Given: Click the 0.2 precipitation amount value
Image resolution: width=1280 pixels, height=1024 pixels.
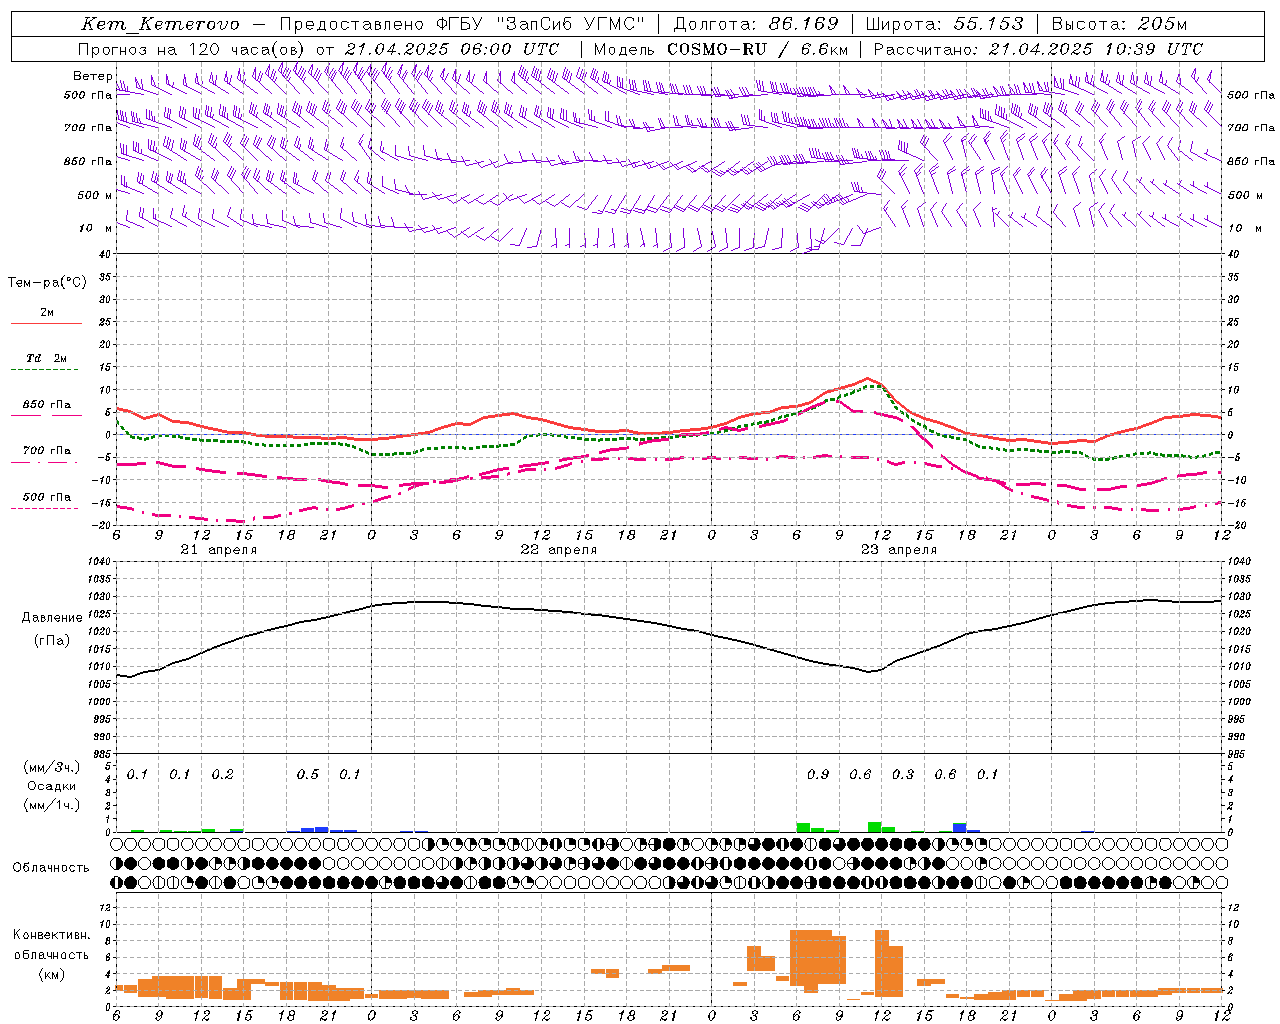Looking at the screenshot, I should tap(222, 775).
